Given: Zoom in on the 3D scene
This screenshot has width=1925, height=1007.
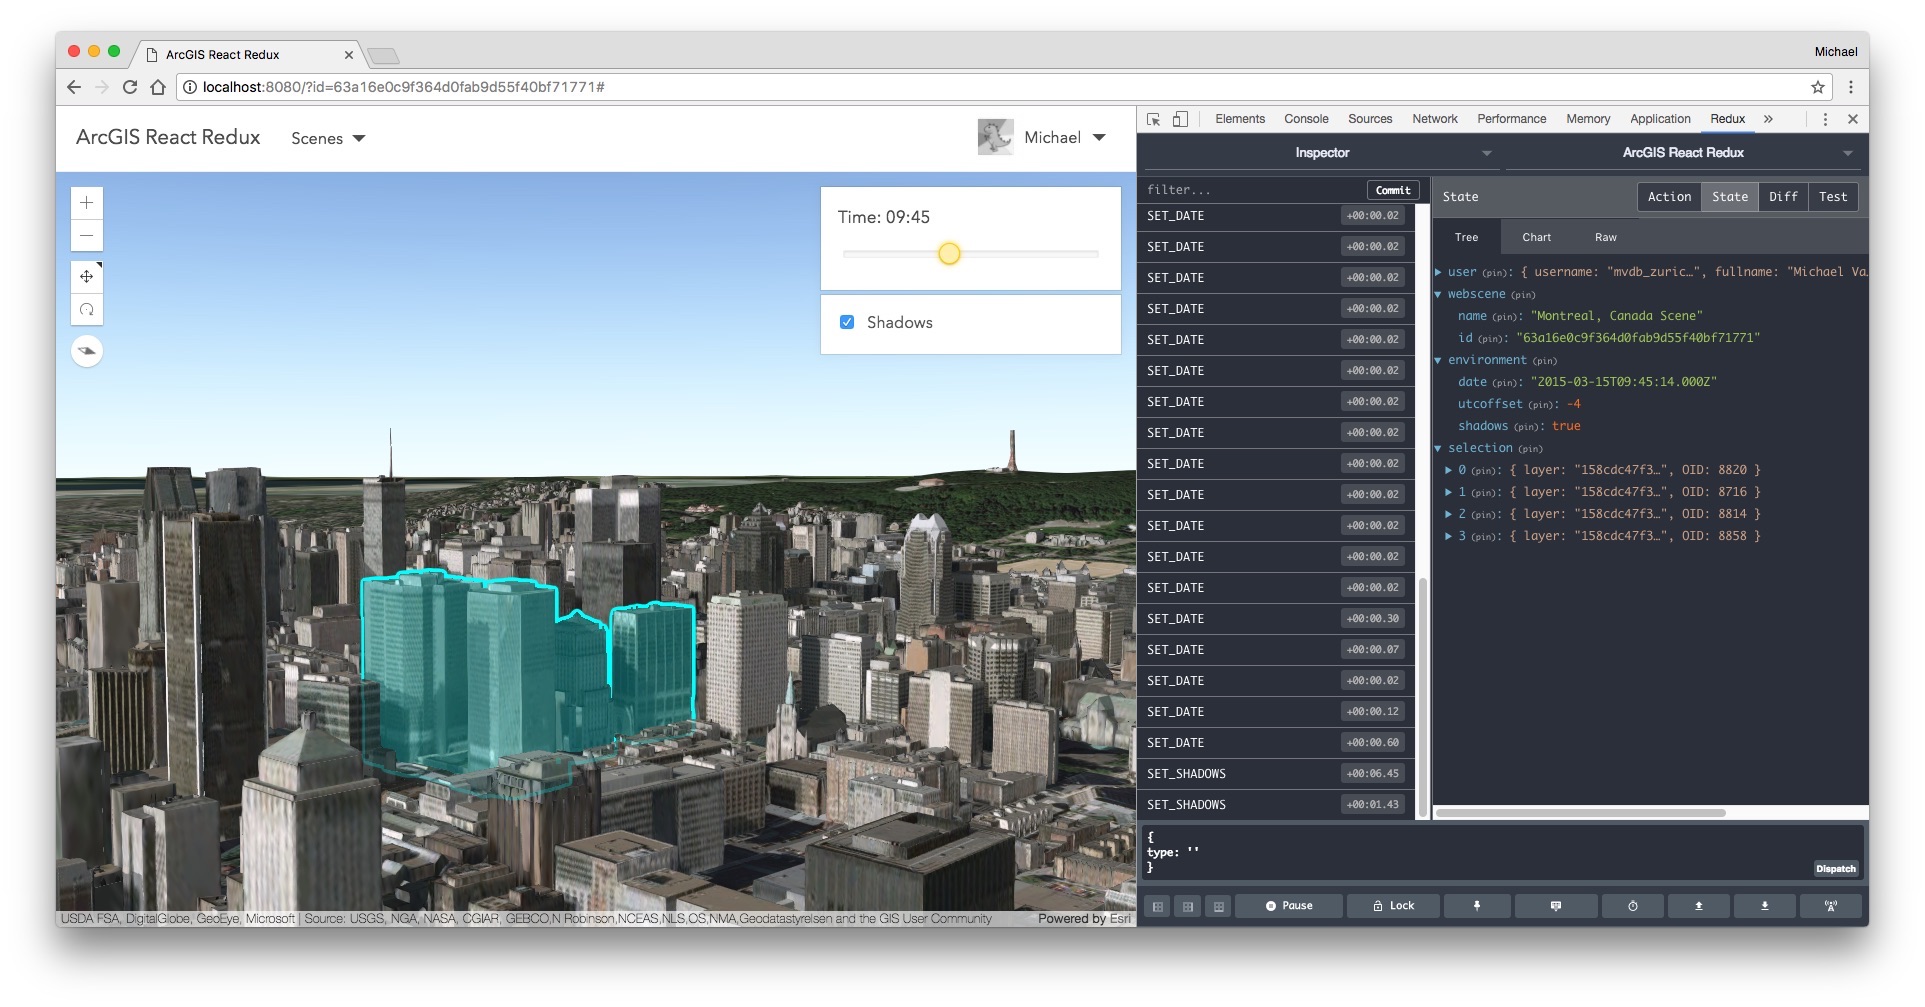Looking at the screenshot, I should 87,203.
